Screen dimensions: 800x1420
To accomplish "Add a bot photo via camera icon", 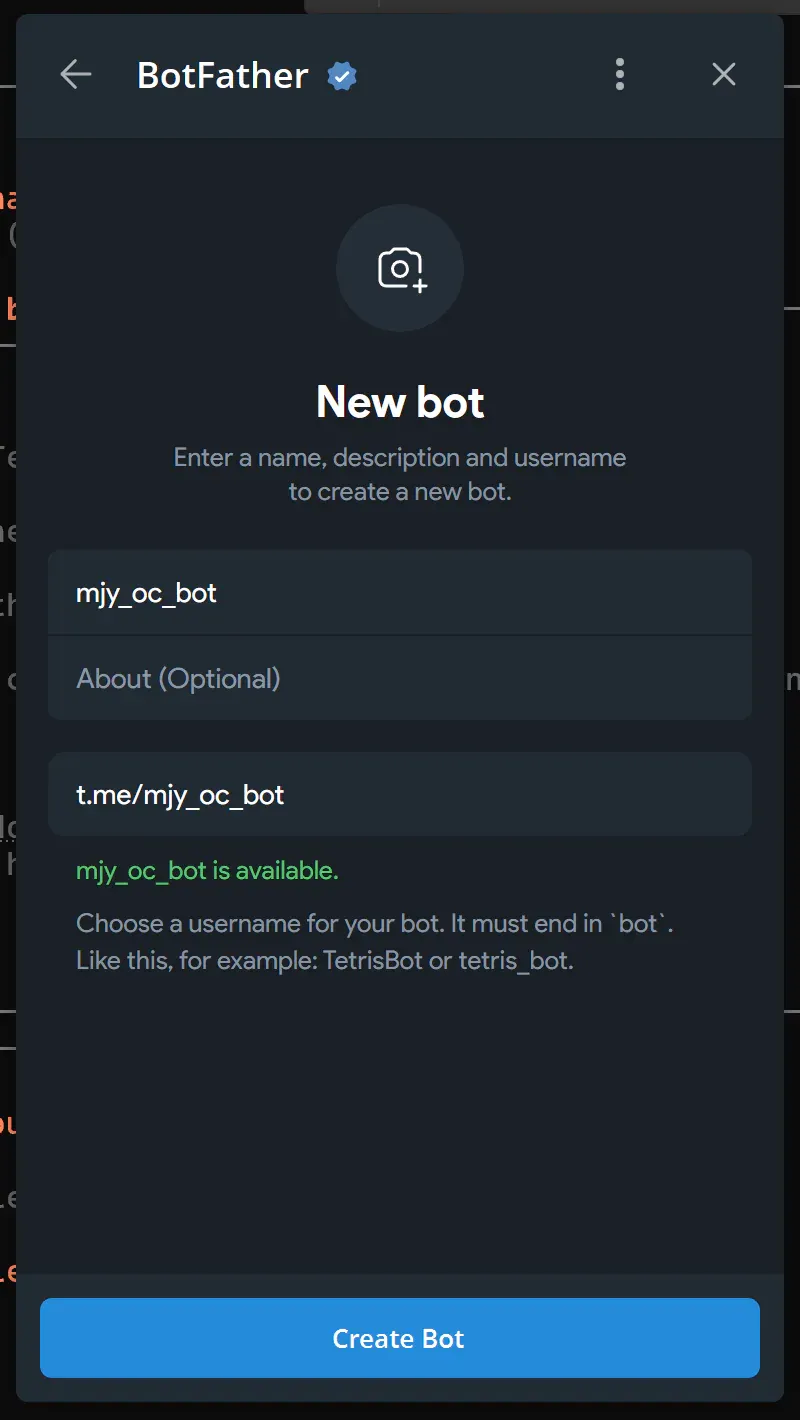I will pyautogui.click(x=402, y=269).
